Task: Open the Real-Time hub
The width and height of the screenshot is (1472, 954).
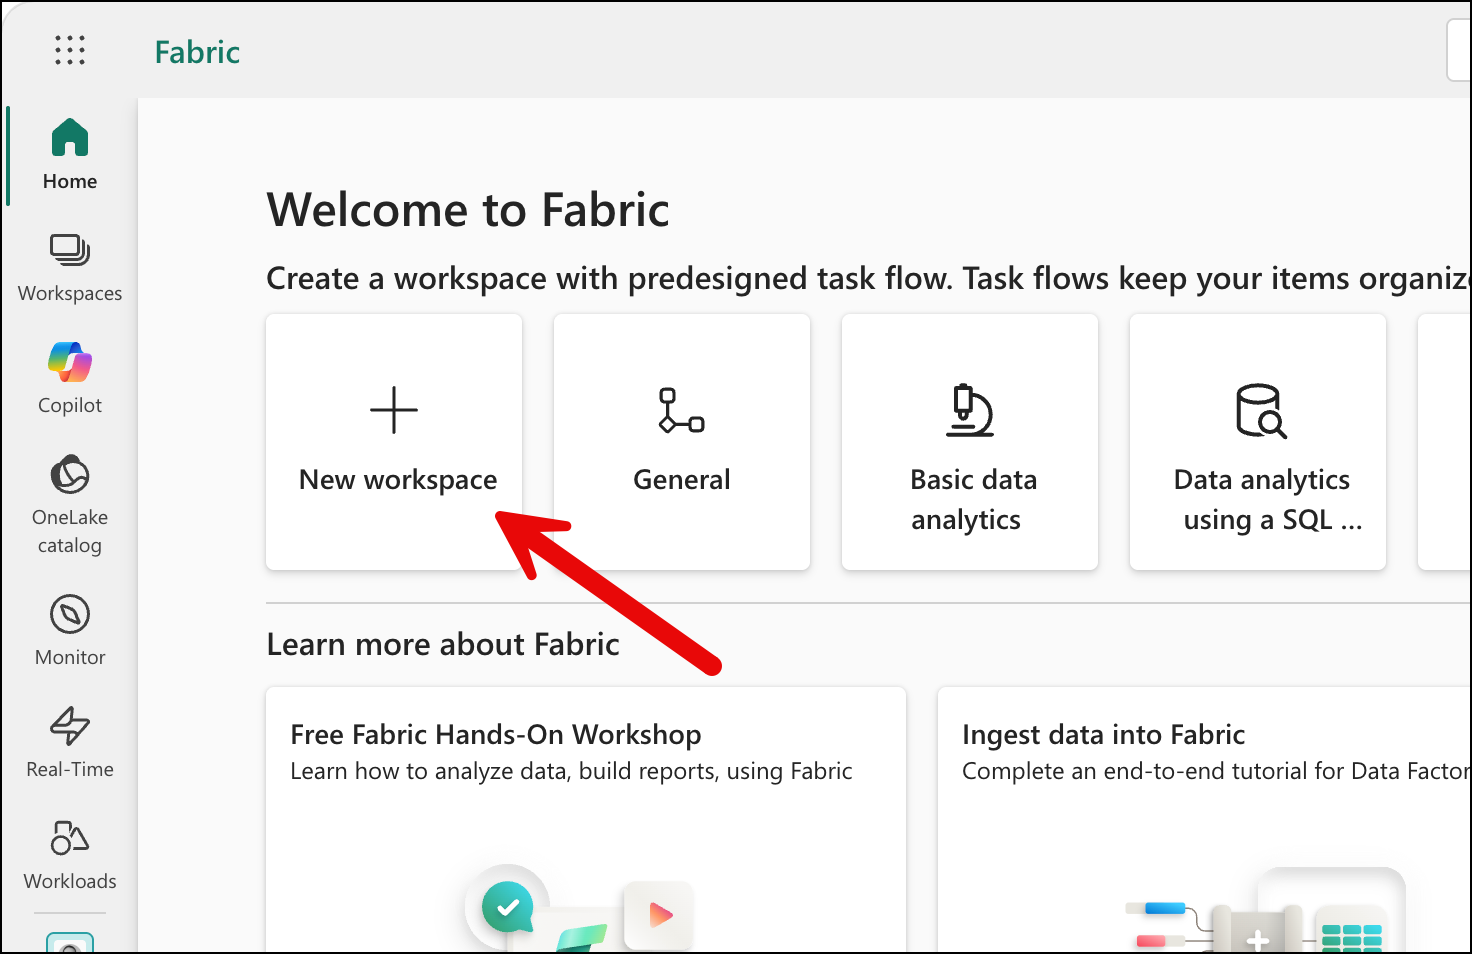Action: [x=70, y=742]
